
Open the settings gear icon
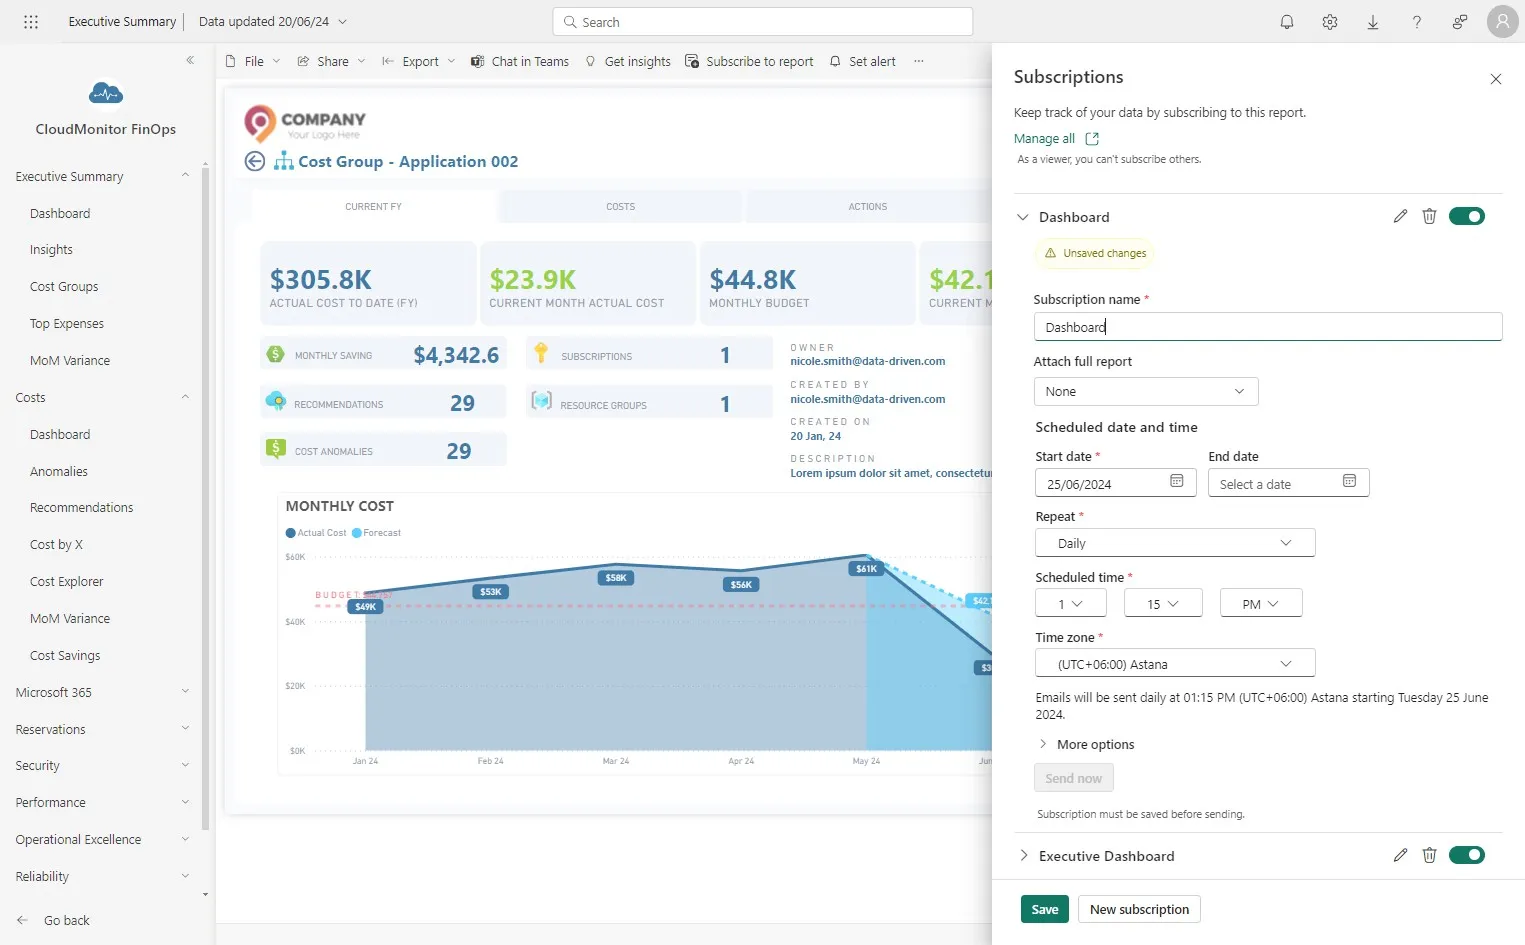pyautogui.click(x=1330, y=21)
